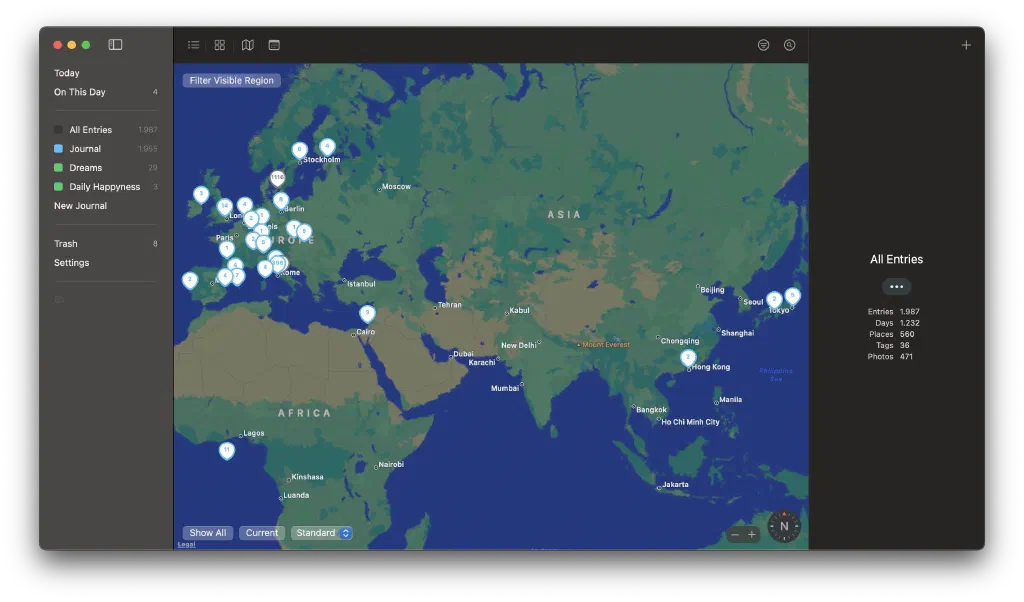Toggle the sidebar visibility icon
The image size is (1024, 602).
click(x=115, y=44)
